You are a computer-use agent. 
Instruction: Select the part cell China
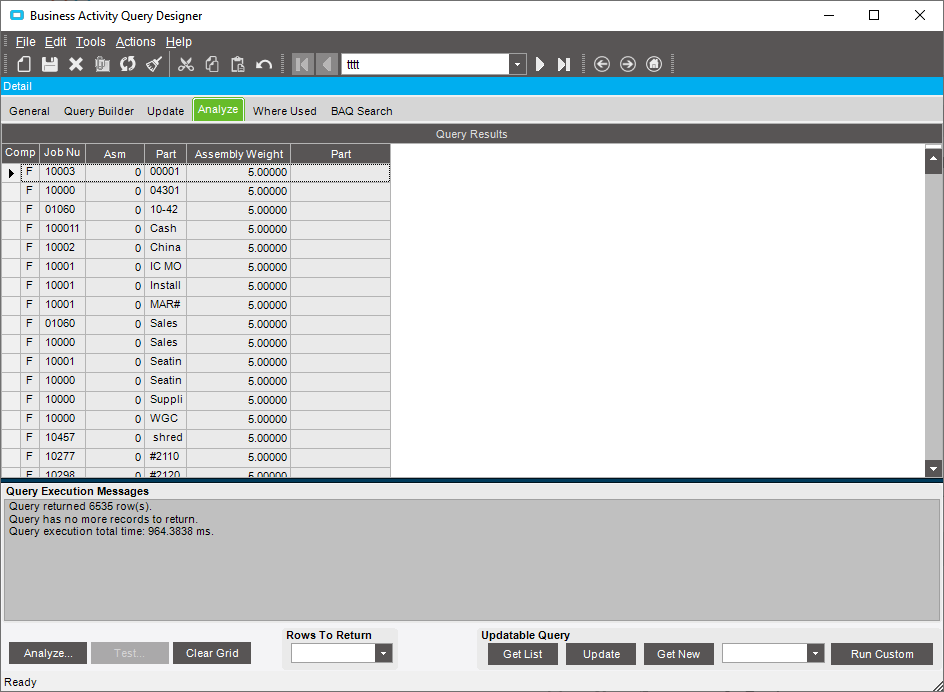[166, 248]
